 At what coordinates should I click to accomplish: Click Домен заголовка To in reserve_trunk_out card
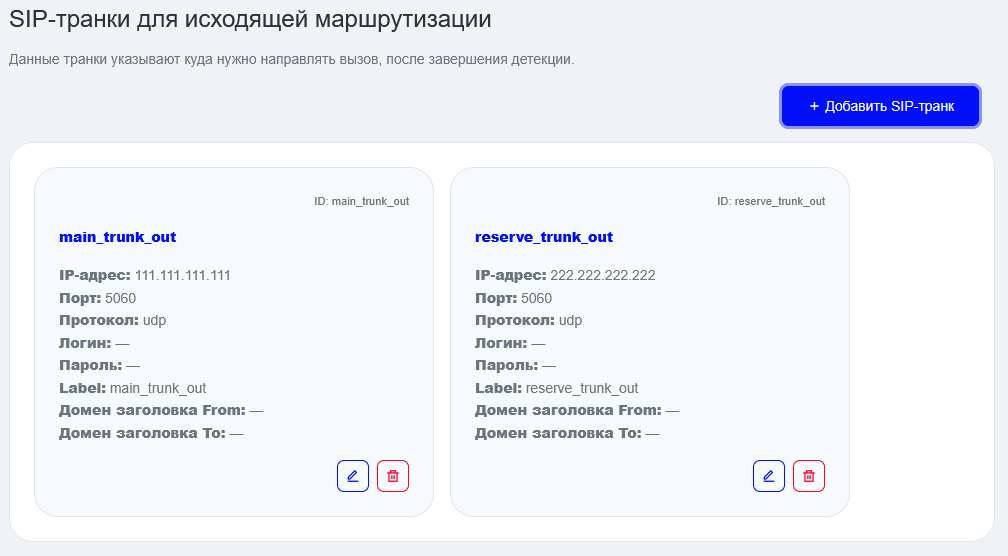567,433
